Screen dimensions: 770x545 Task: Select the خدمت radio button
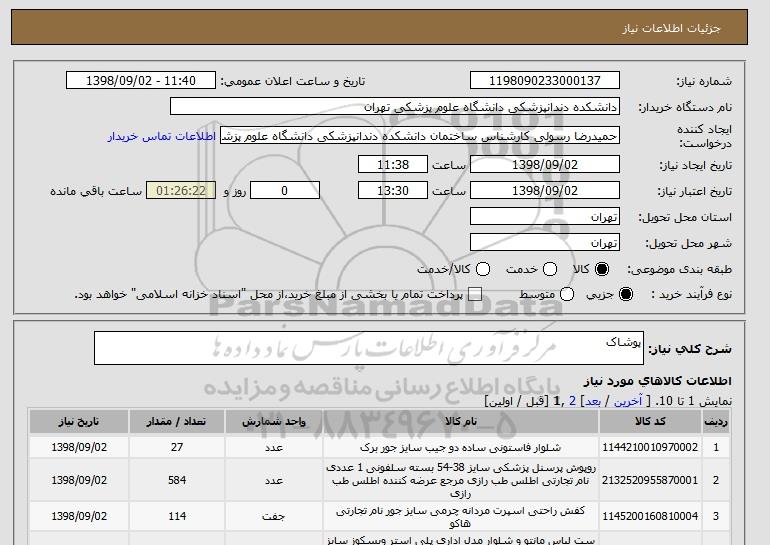pyautogui.click(x=550, y=269)
